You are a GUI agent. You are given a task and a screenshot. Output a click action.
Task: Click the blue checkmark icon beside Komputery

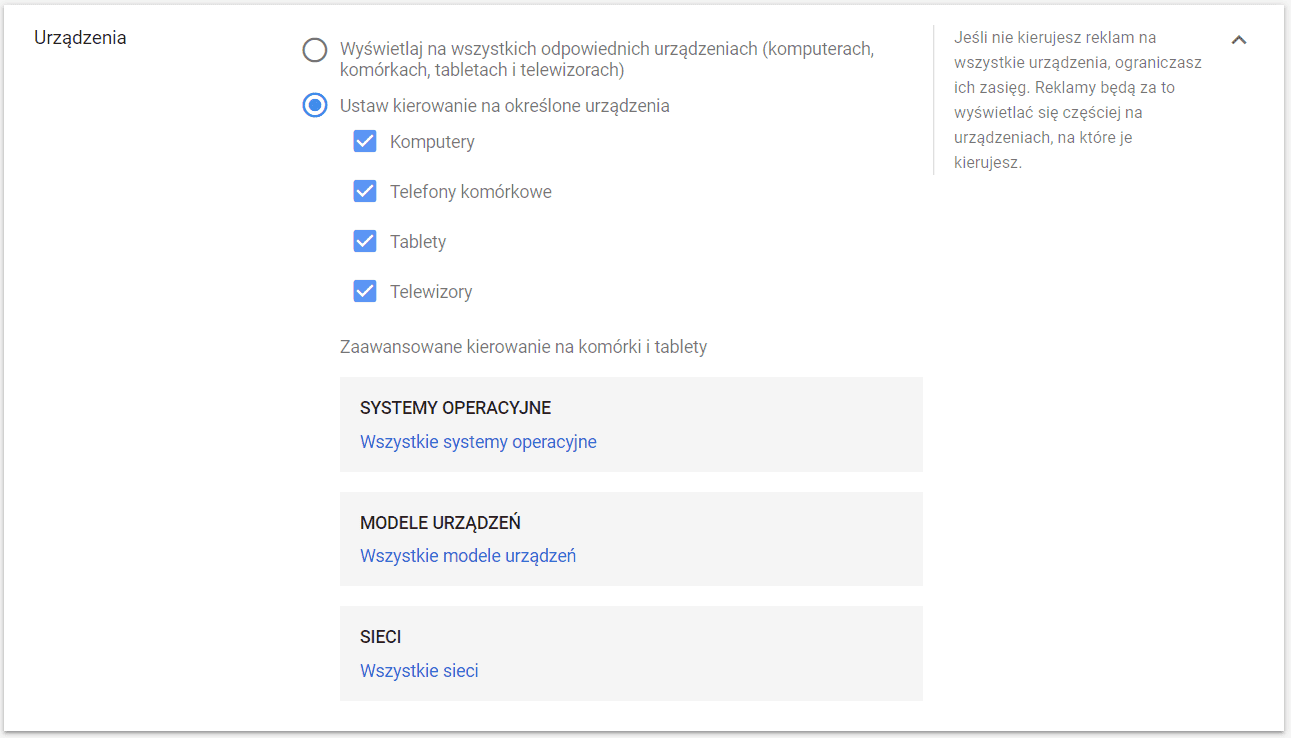(x=365, y=141)
